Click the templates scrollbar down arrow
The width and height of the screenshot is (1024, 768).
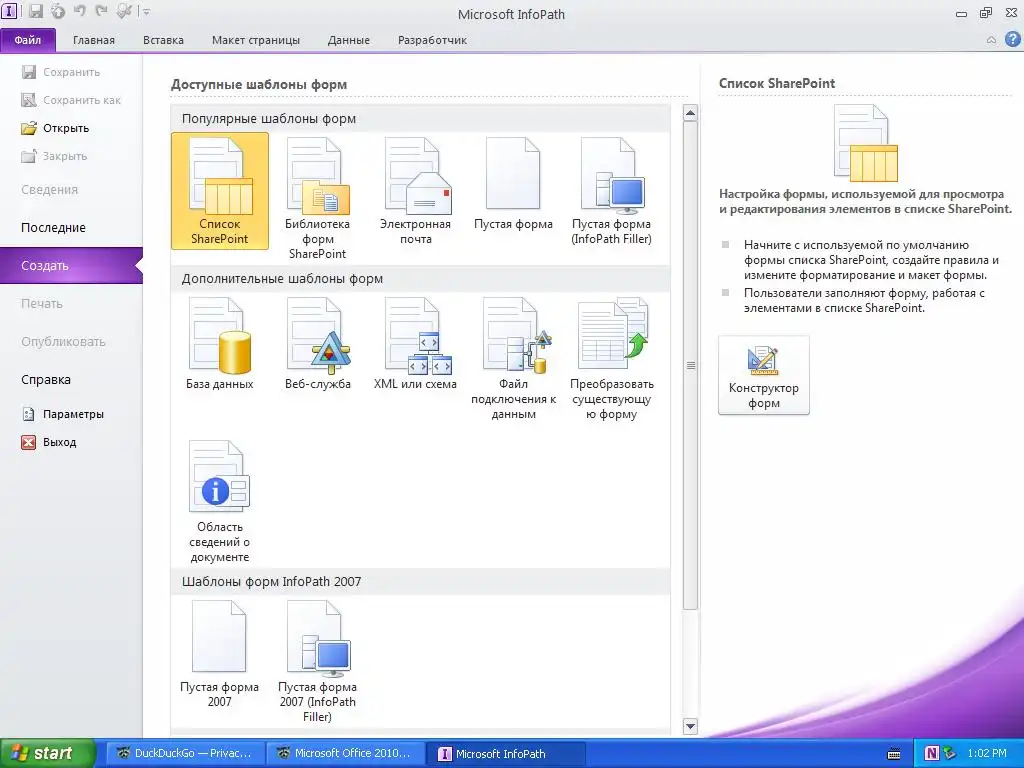[690, 726]
